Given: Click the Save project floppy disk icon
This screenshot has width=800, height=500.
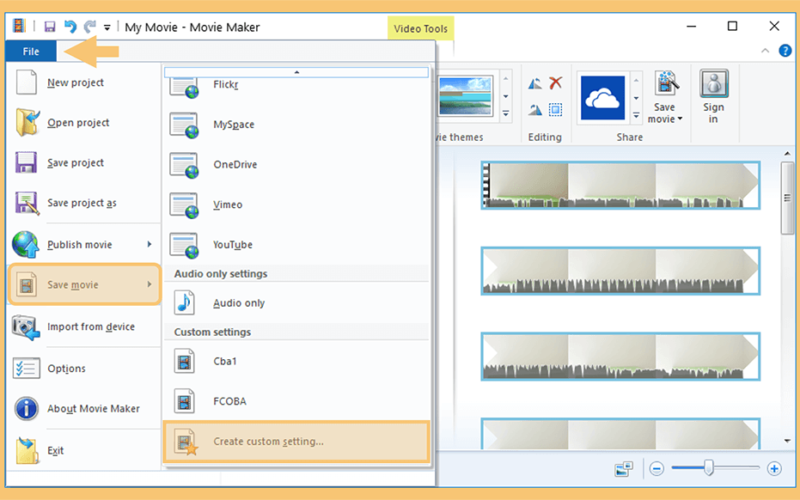Looking at the screenshot, I should coord(26,163).
